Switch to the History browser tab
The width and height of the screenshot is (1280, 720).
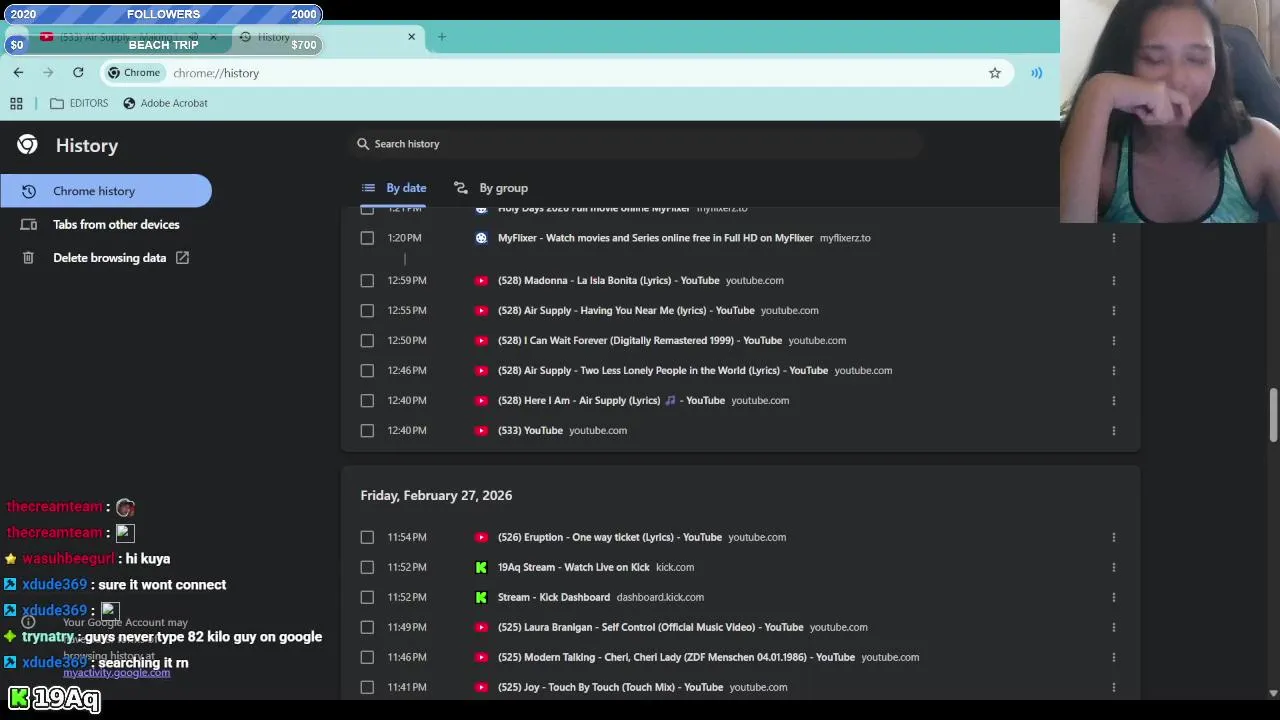click(x=327, y=37)
